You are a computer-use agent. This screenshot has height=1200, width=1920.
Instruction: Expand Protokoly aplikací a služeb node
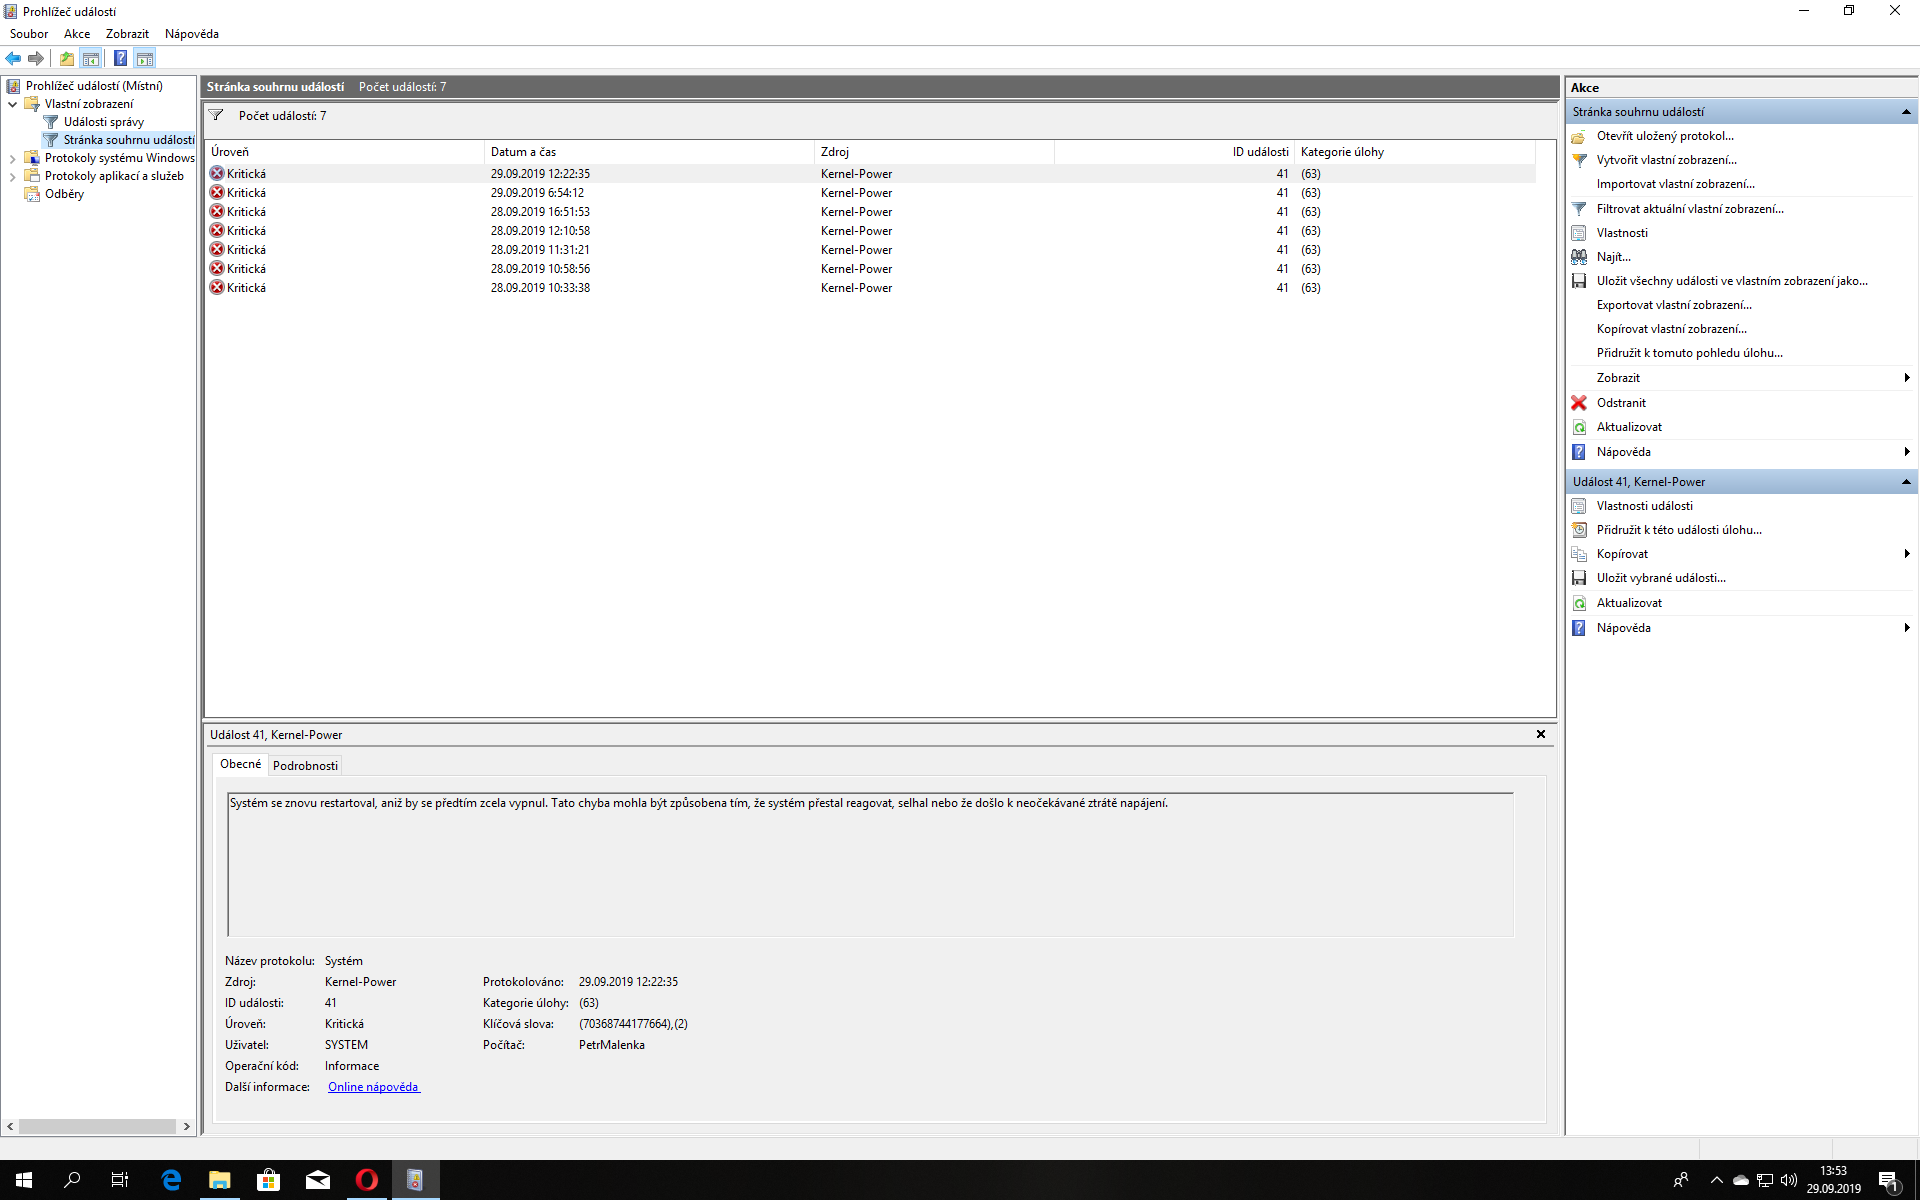(12, 176)
